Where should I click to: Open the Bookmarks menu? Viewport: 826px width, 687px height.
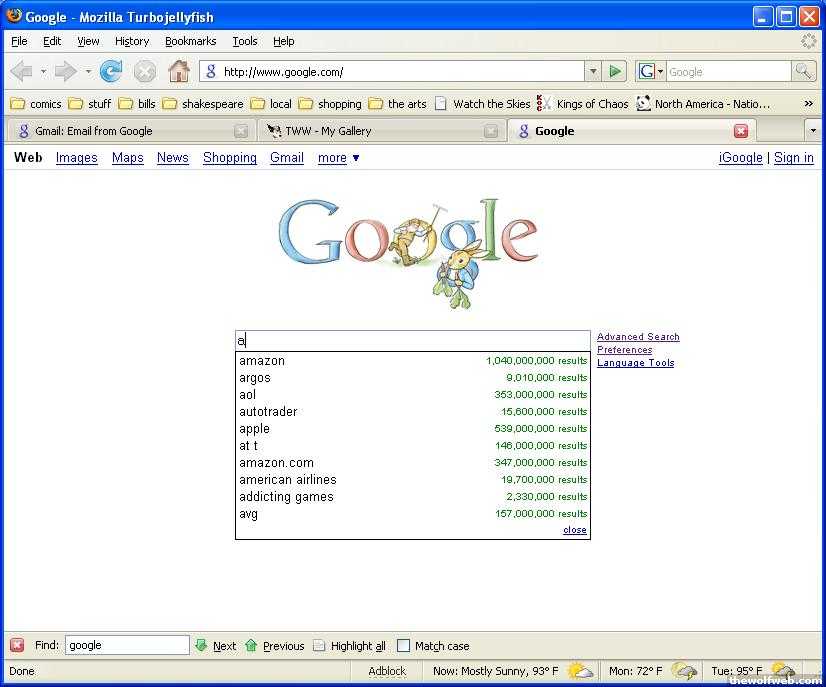[190, 41]
